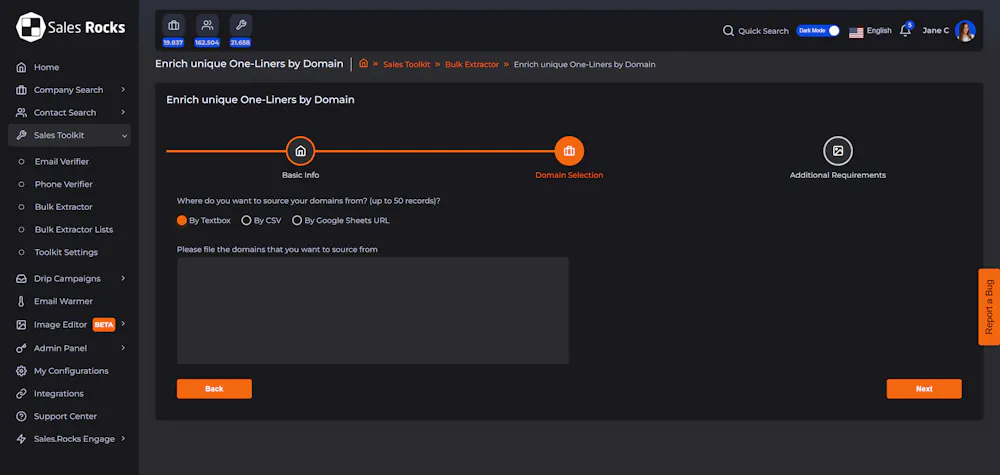
Task: Open Bulk Extractor Lists menu item
Action: point(74,229)
